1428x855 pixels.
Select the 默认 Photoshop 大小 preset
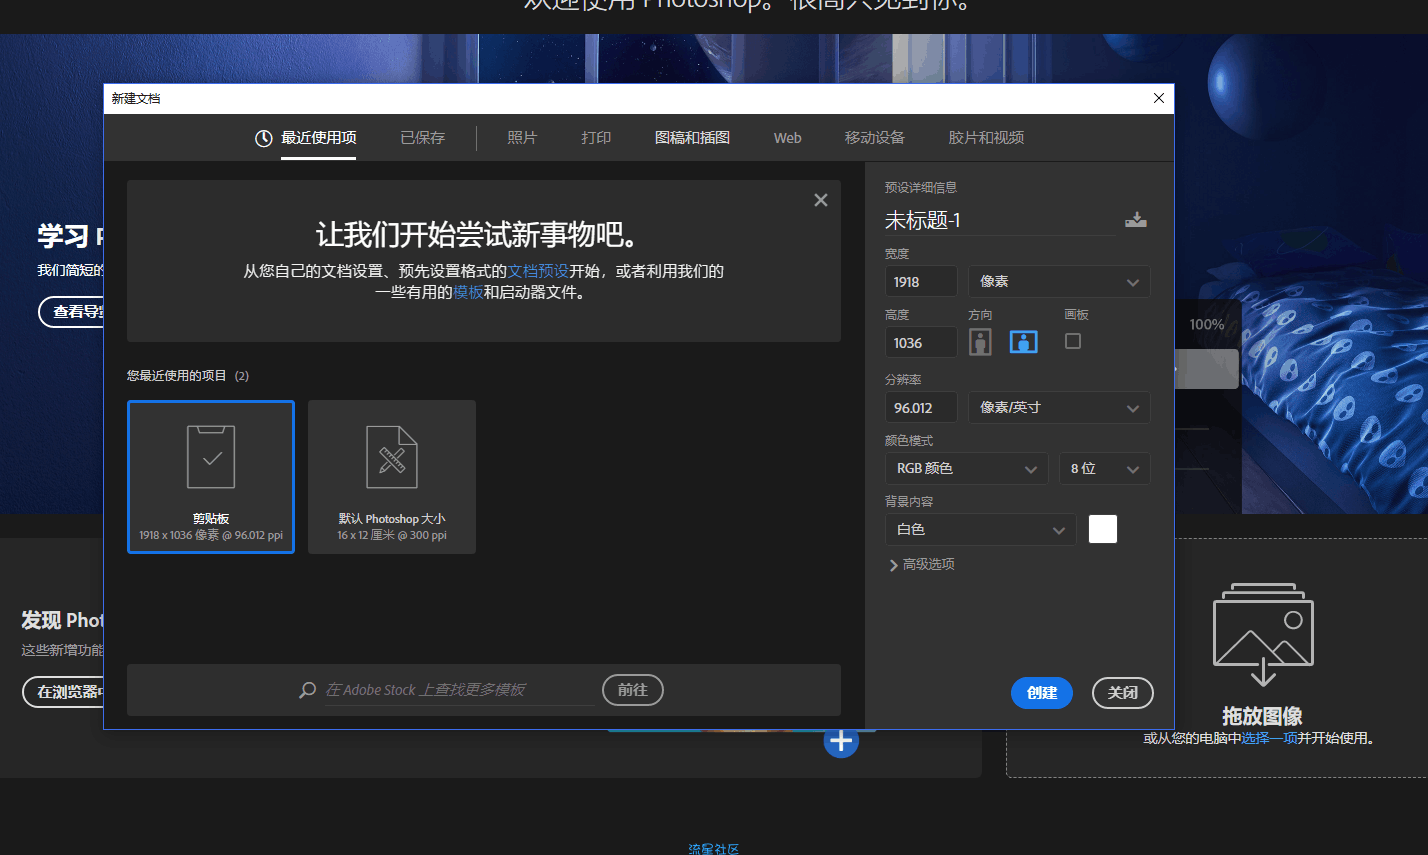click(x=392, y=476)
